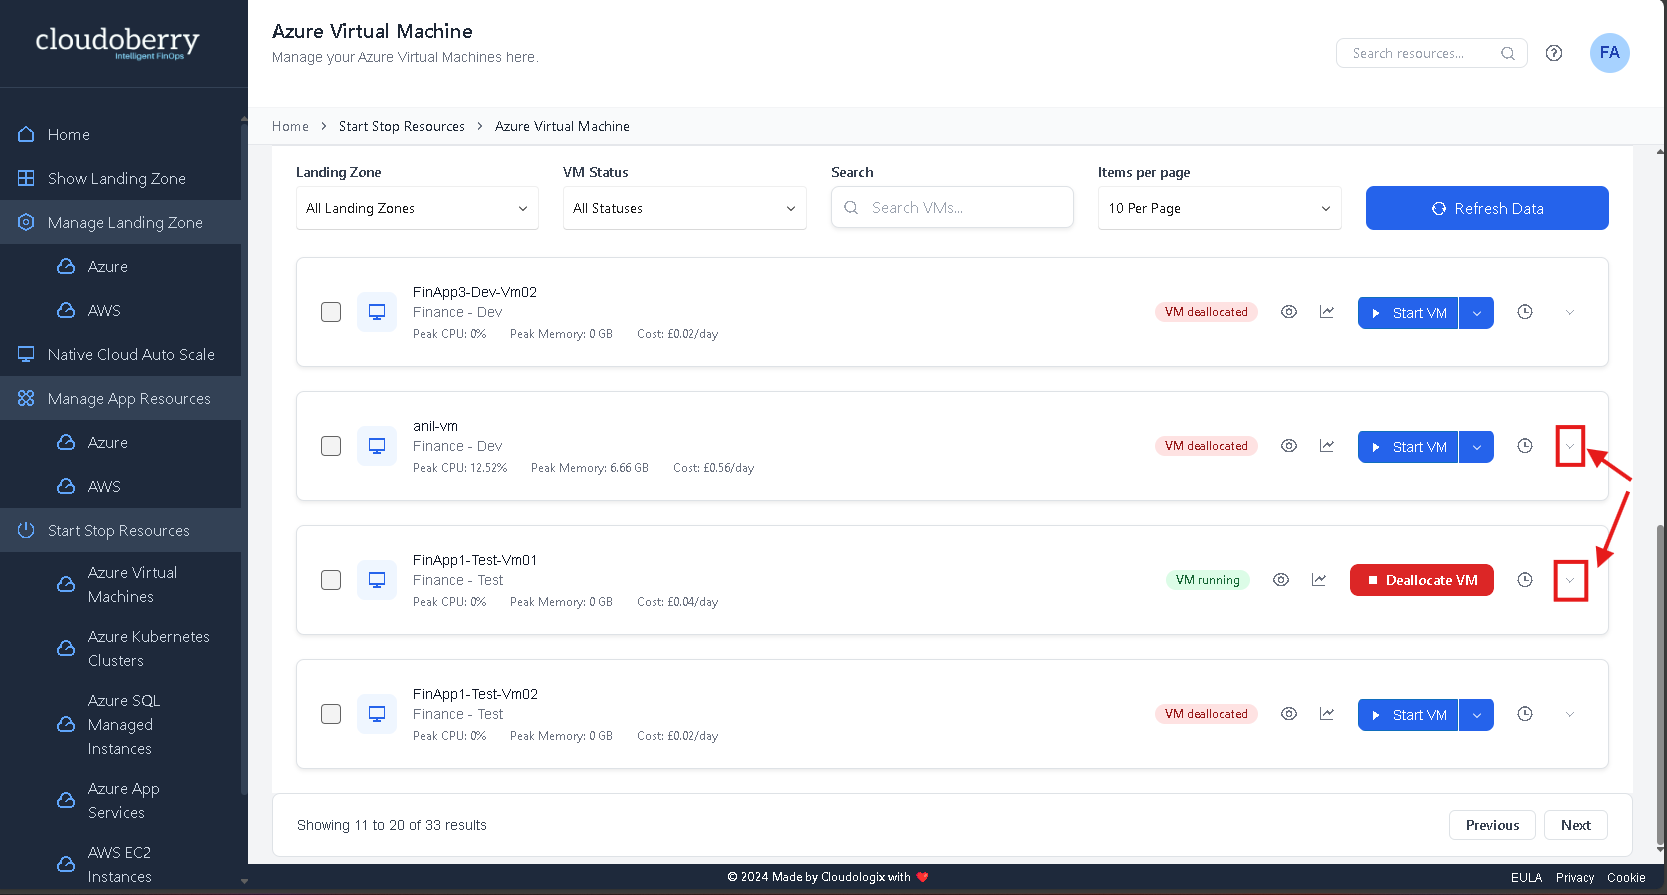Click the monitor icon of anil-vm
This screenshot has width=1667, height=895.
click(x=377, y=446)
